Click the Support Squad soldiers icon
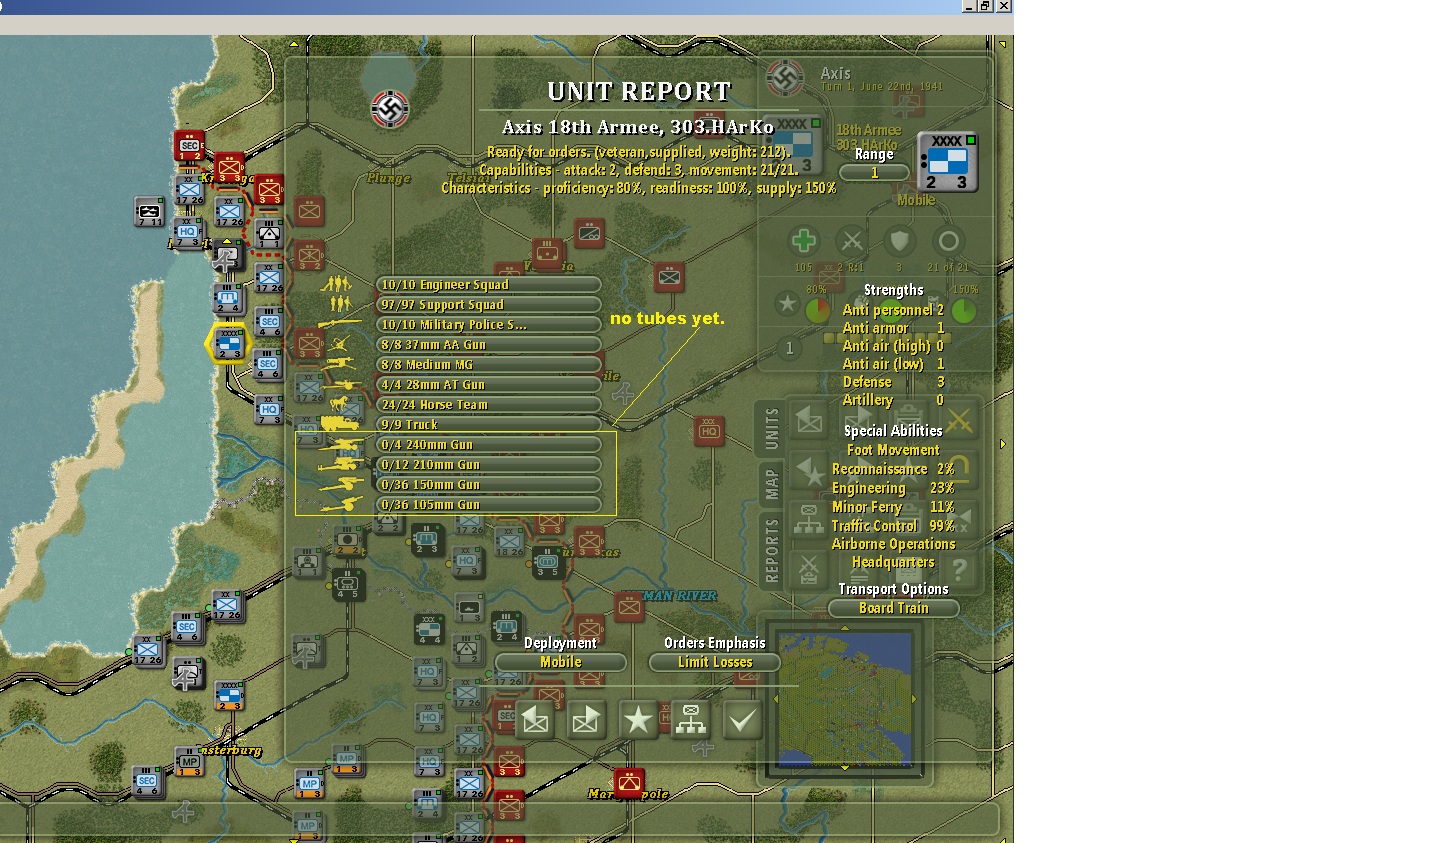1440x843 pixels. (x=341, y=304)
